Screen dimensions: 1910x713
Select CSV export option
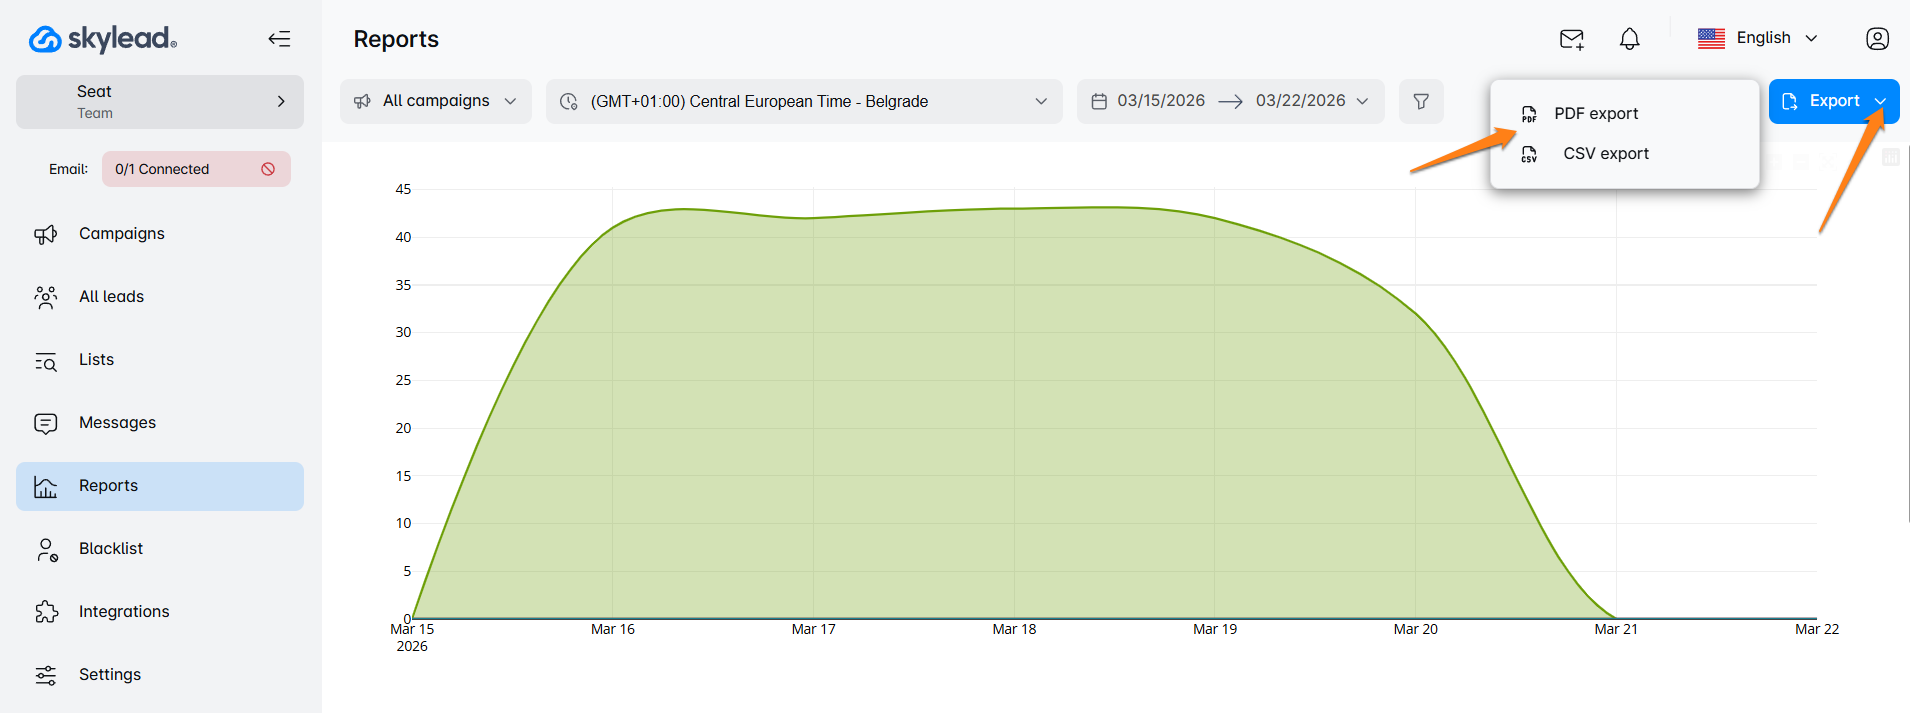click(x=1605, y=154)
